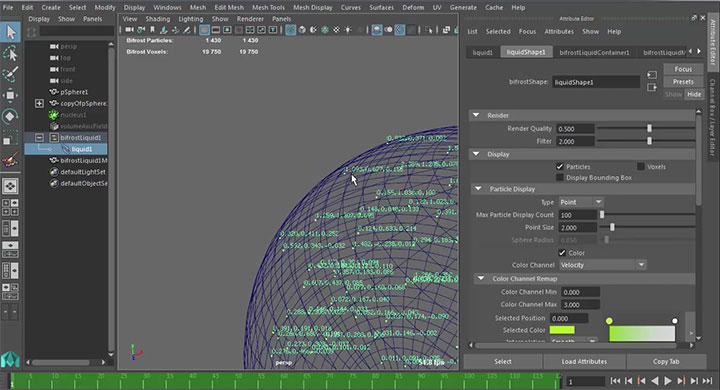This screenshot has width=720, height=390.
Task: Open the Generate menu in main menu bar
Action: coord(462,7)
